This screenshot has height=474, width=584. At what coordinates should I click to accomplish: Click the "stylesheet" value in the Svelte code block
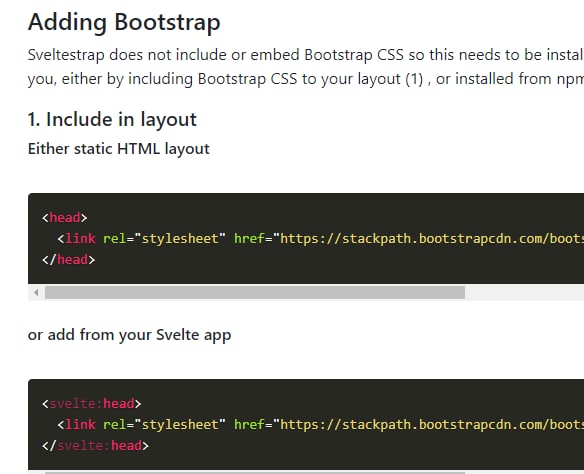tap(180, 424)
